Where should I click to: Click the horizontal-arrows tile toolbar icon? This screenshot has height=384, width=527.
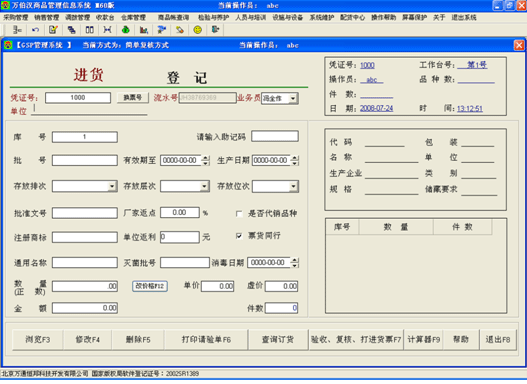coord(108,30)
